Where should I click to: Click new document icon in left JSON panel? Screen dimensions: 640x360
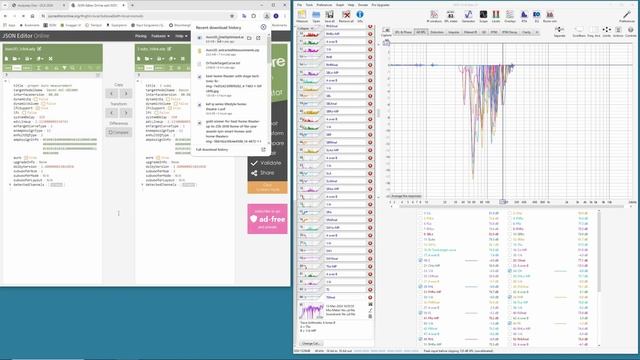(7, 59)
